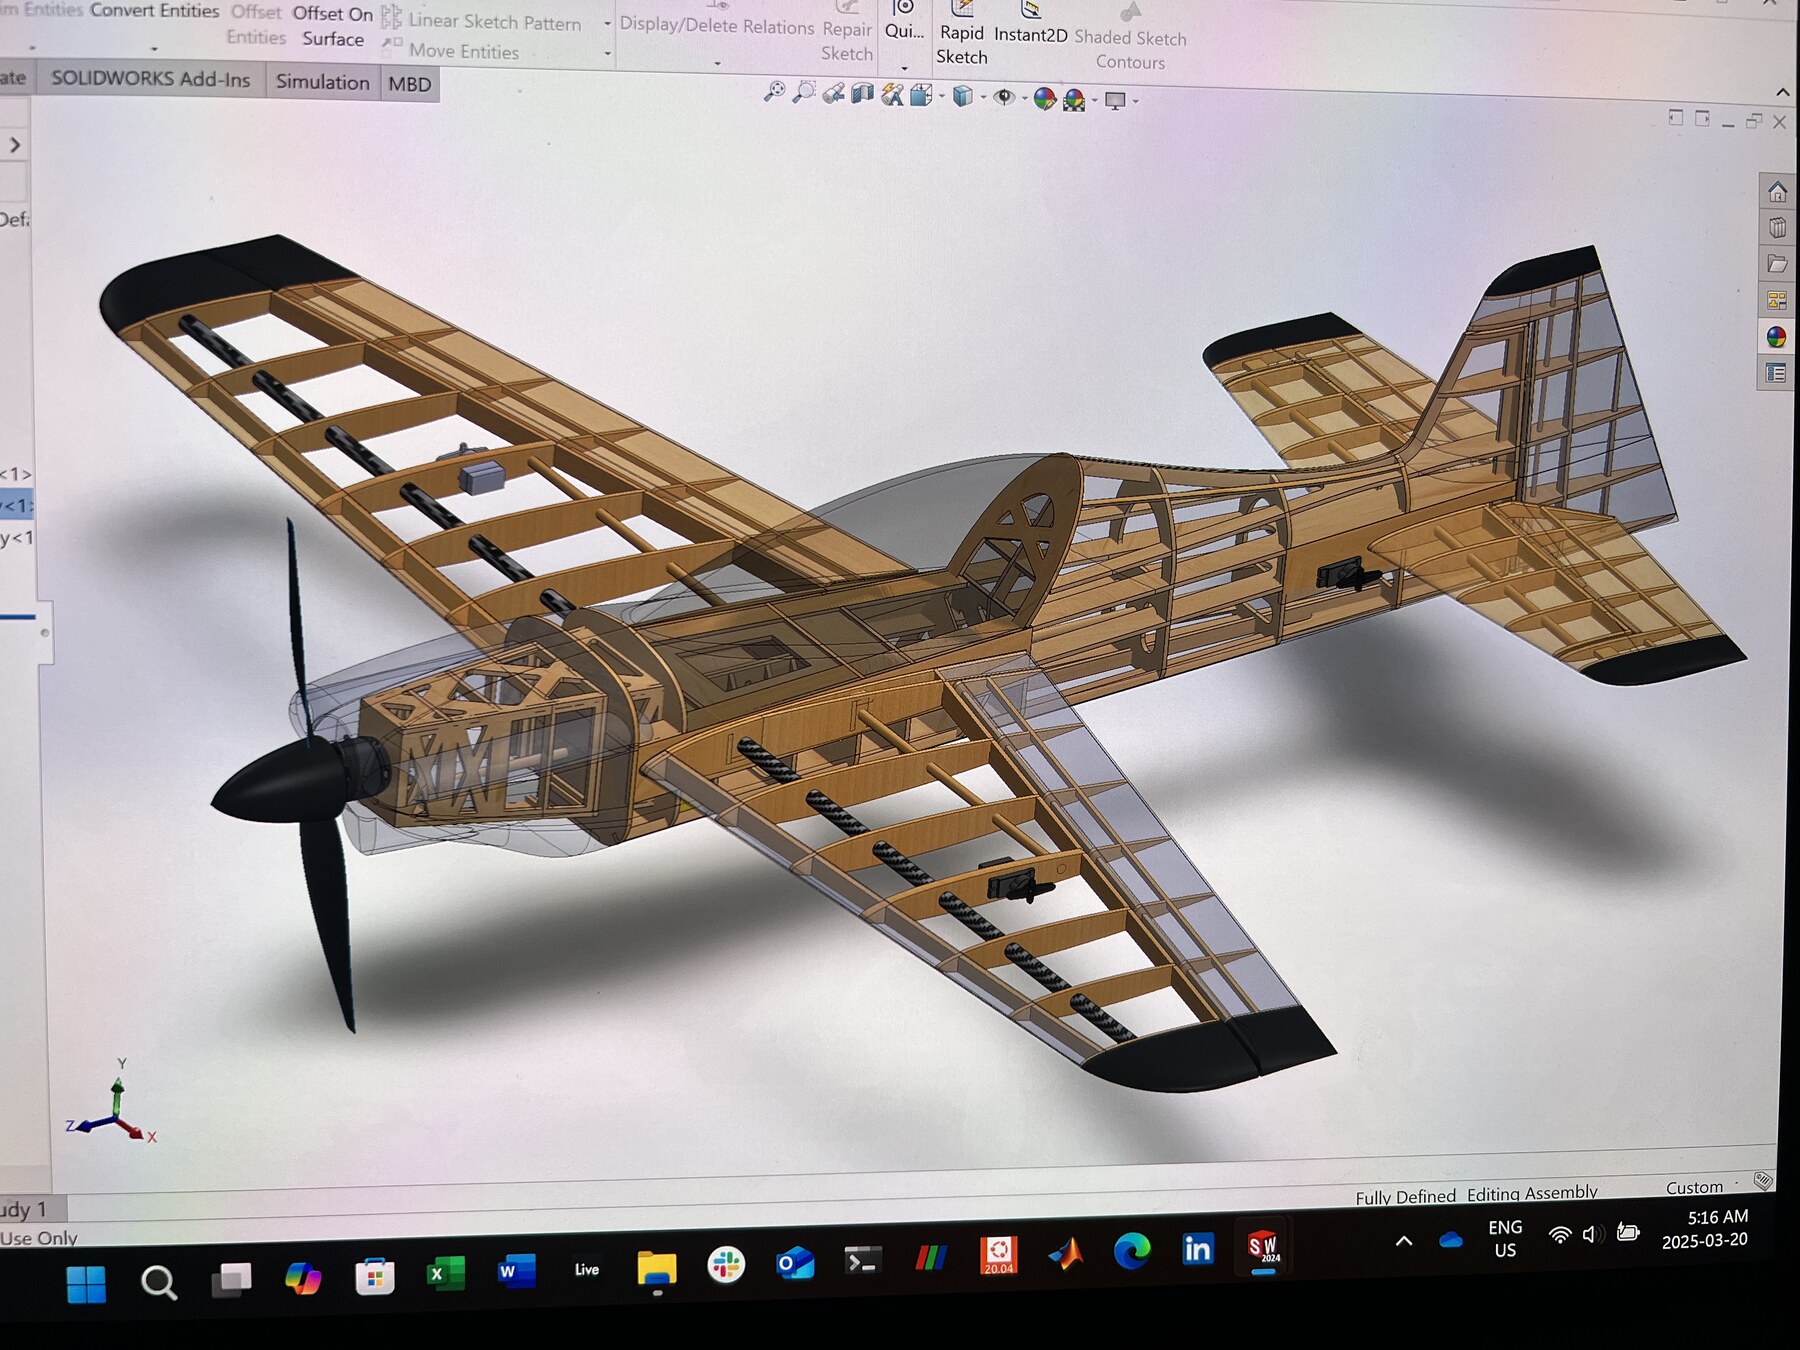
Task: Switch to the SOLIDWORKS Add-Ins tab
Action: coord(151,79)
